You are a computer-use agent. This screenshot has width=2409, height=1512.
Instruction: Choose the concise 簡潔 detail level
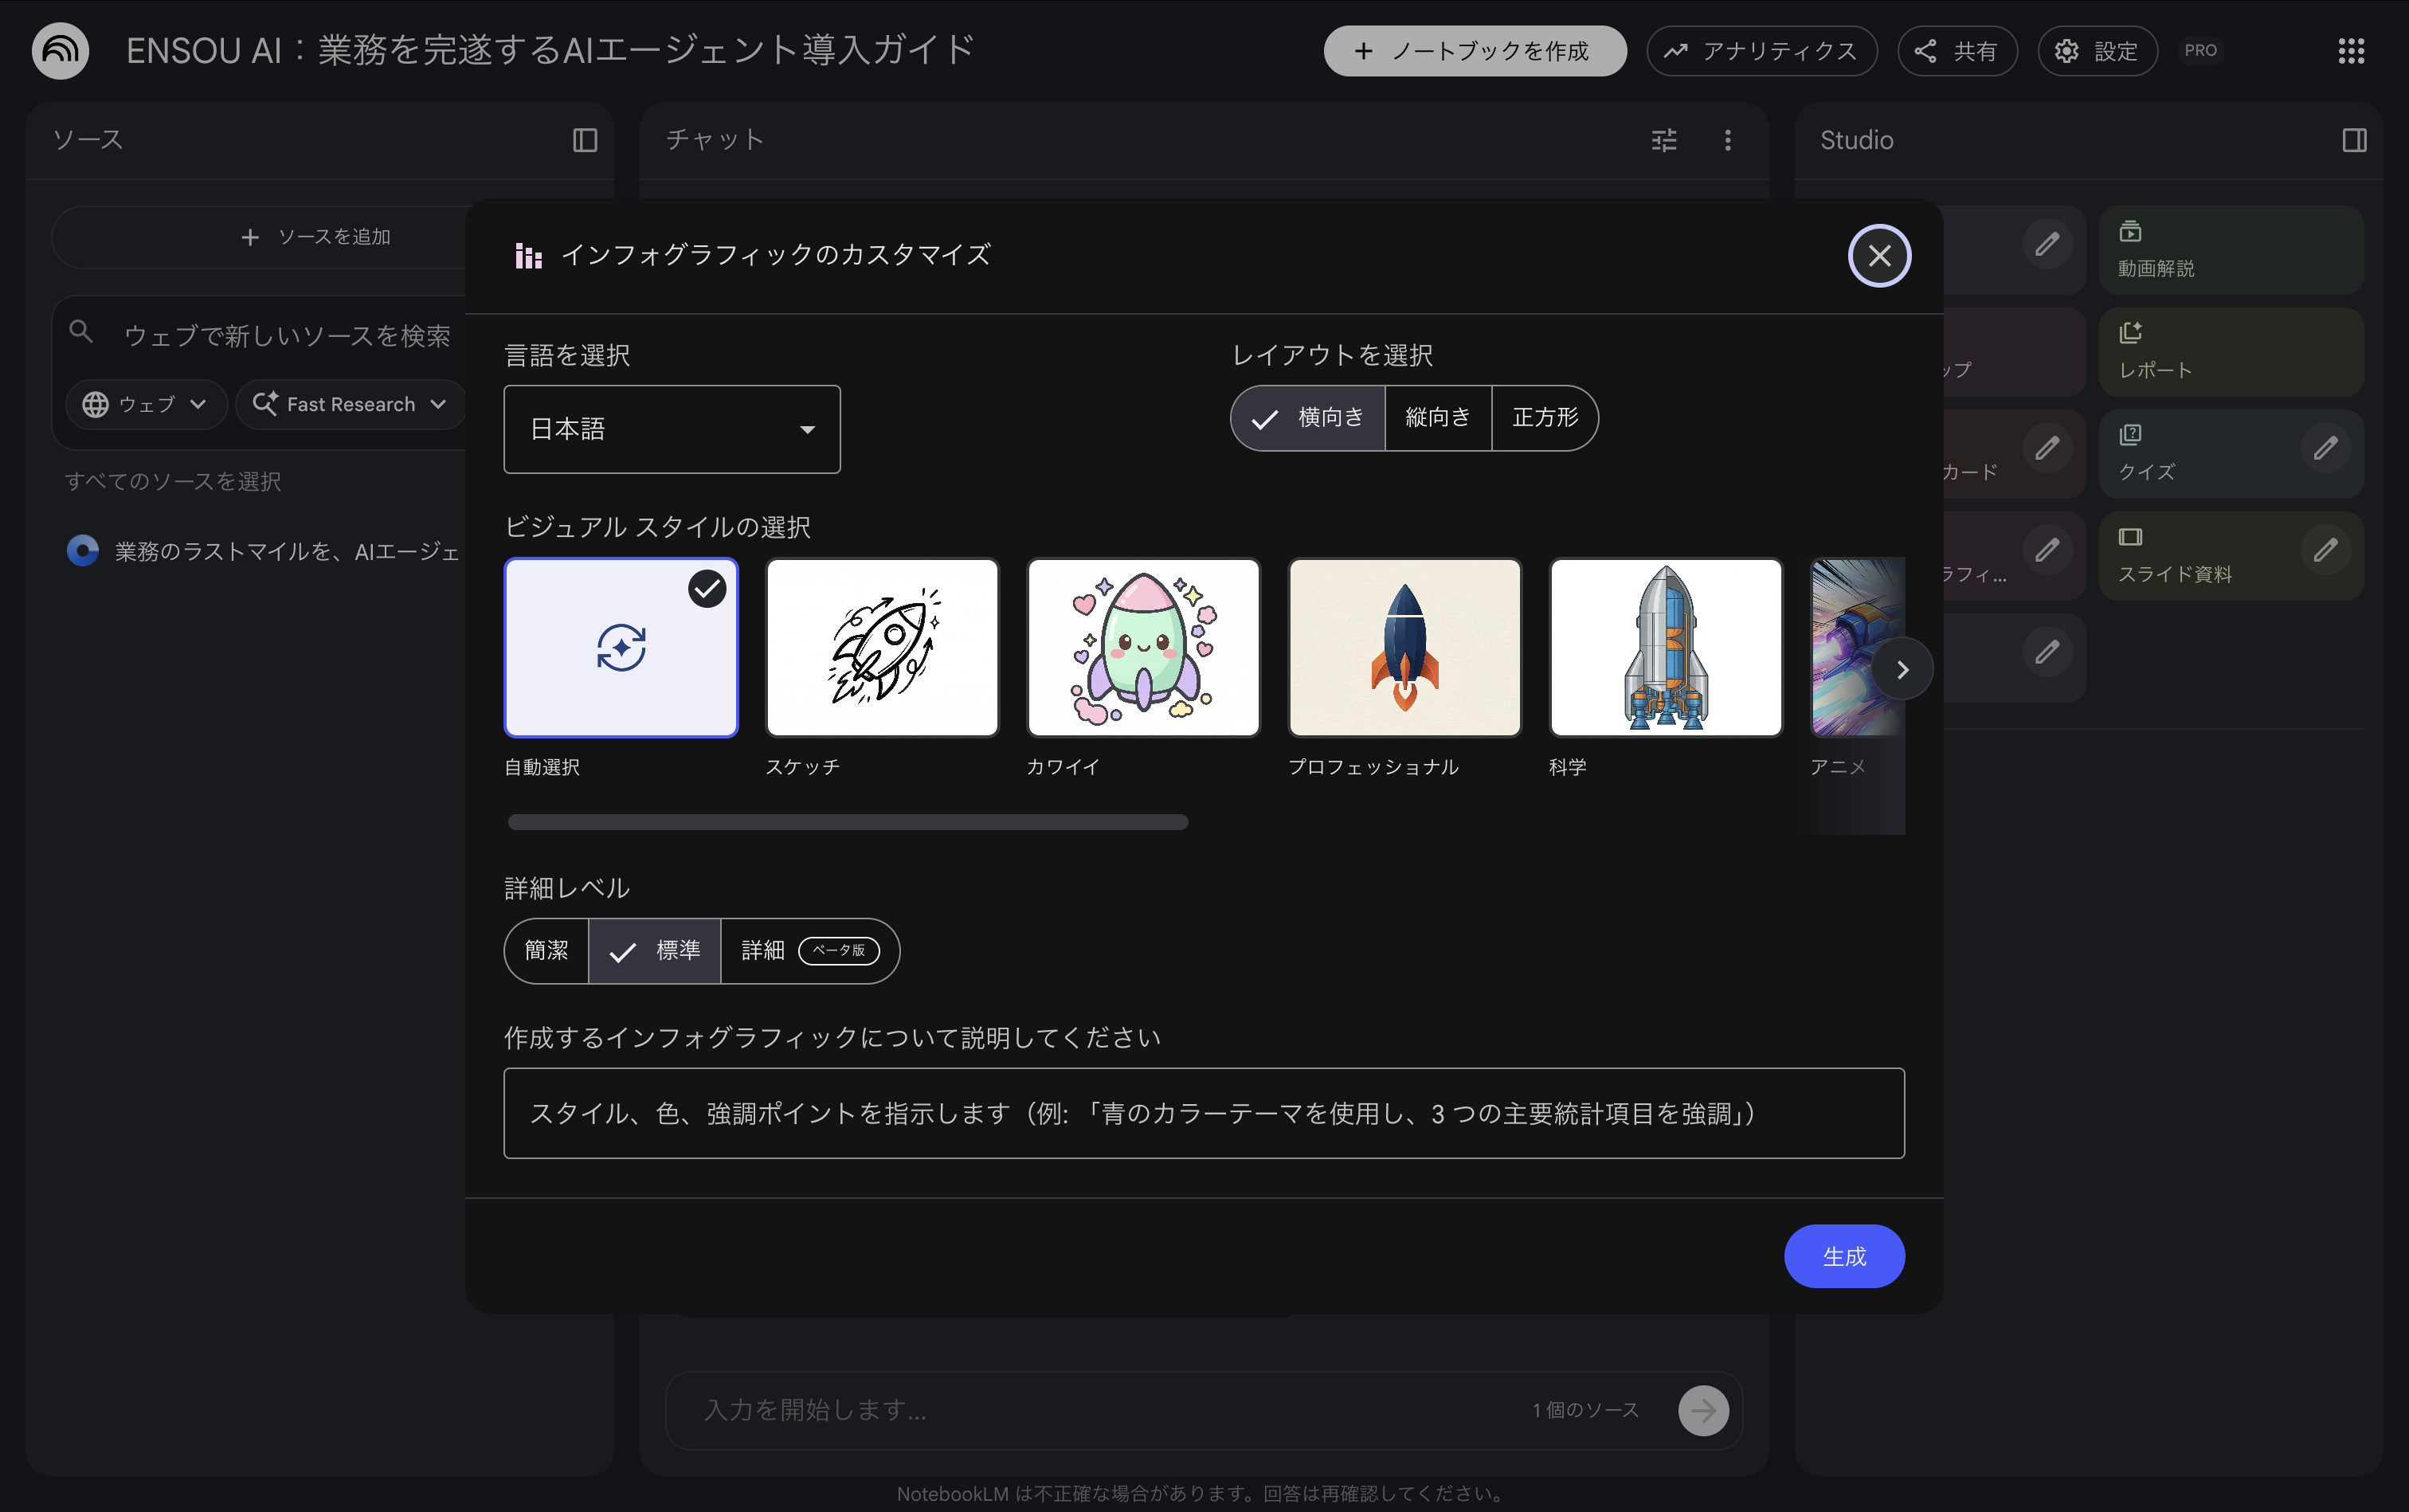point(546,950)
